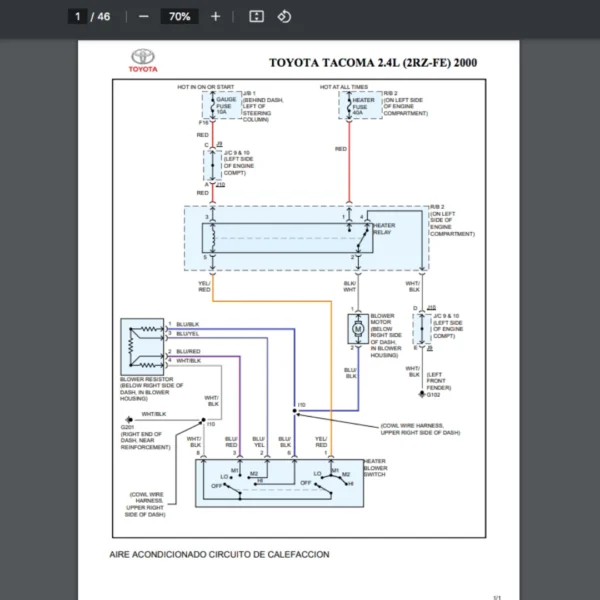Viewport: 600px width, 600px height.
Task: Click the zoom out minus button
Action: (x=144, y=17)
